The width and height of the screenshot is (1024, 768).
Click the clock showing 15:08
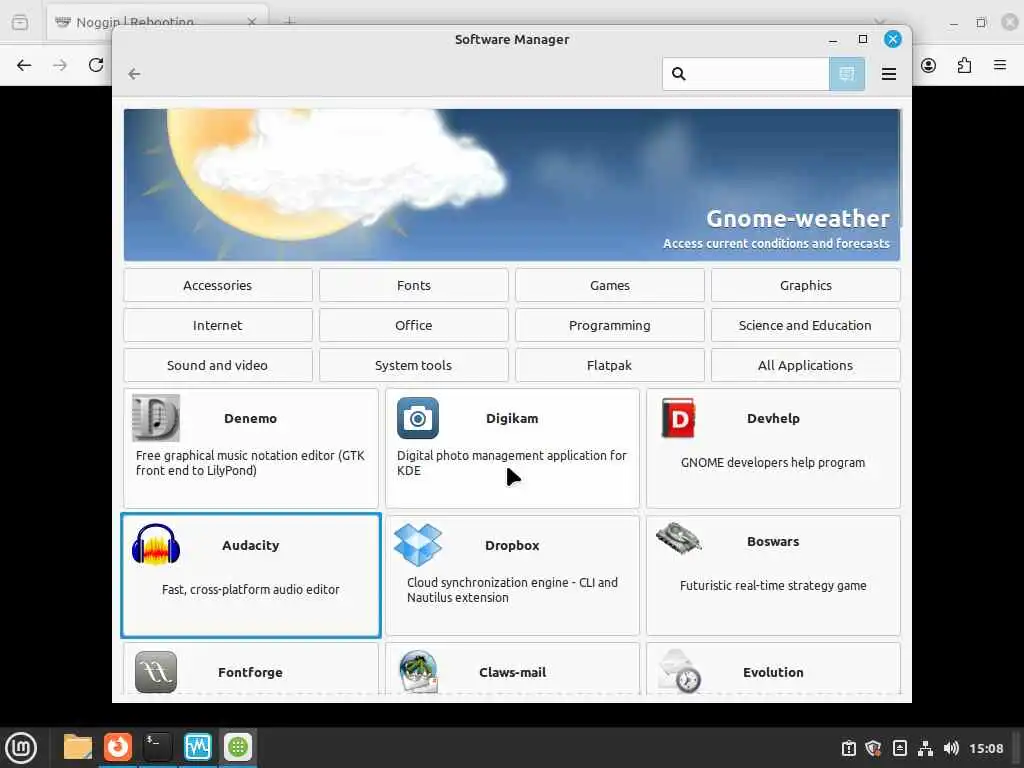986,748
